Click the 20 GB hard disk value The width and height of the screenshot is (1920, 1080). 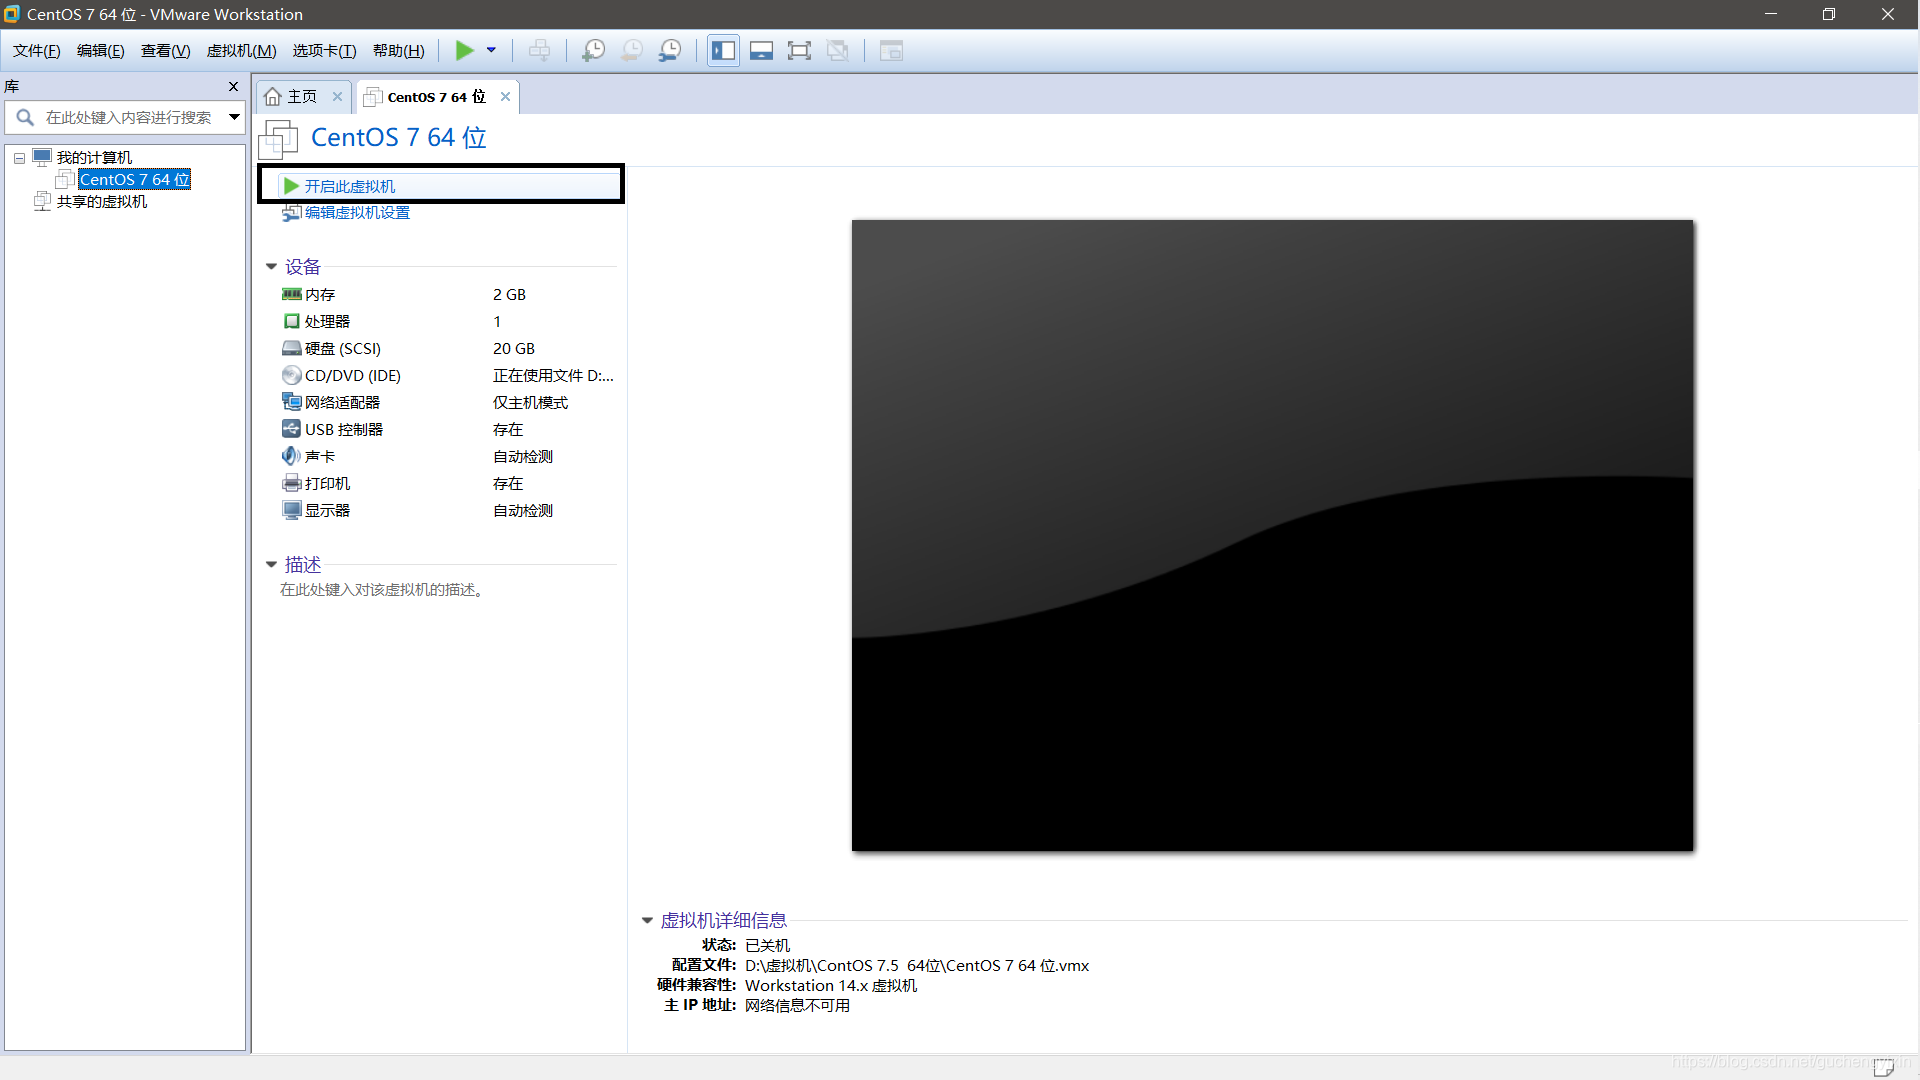[x=514, y=348]
